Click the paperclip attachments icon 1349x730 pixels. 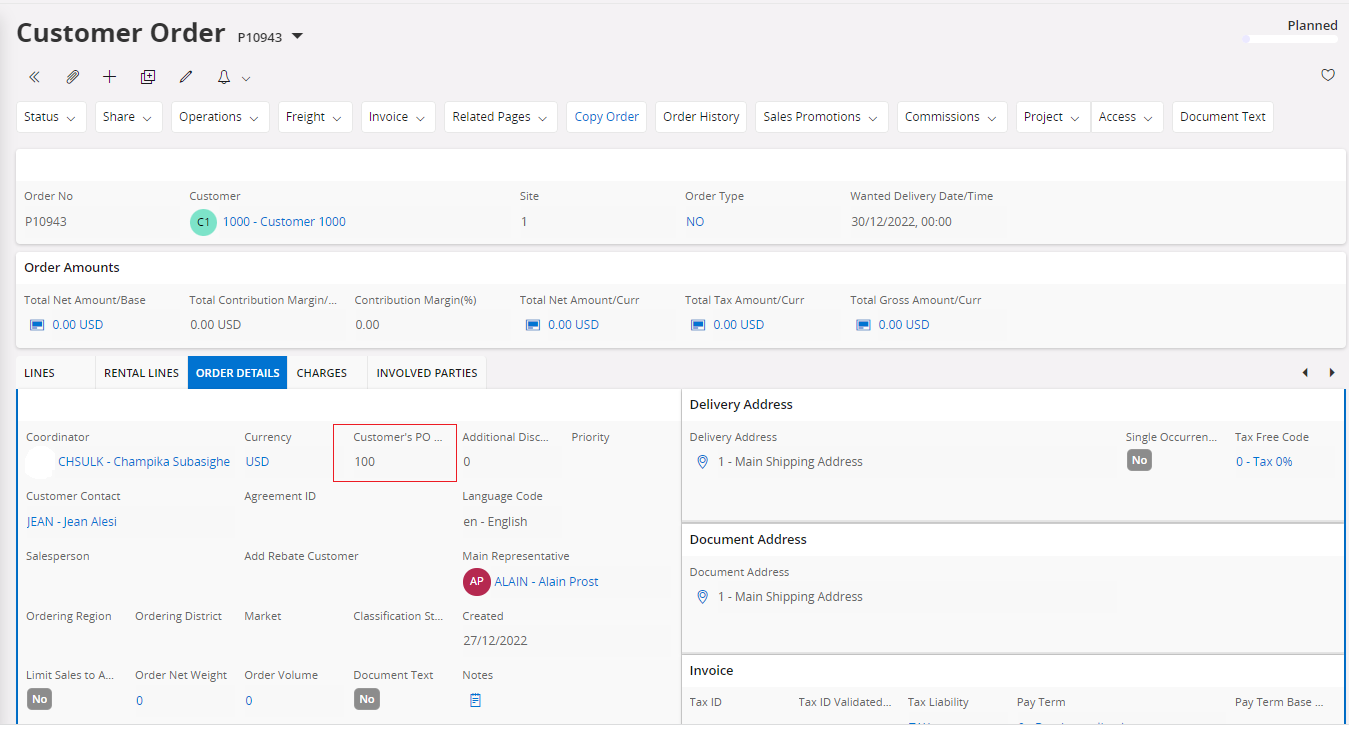click(72, 77)
